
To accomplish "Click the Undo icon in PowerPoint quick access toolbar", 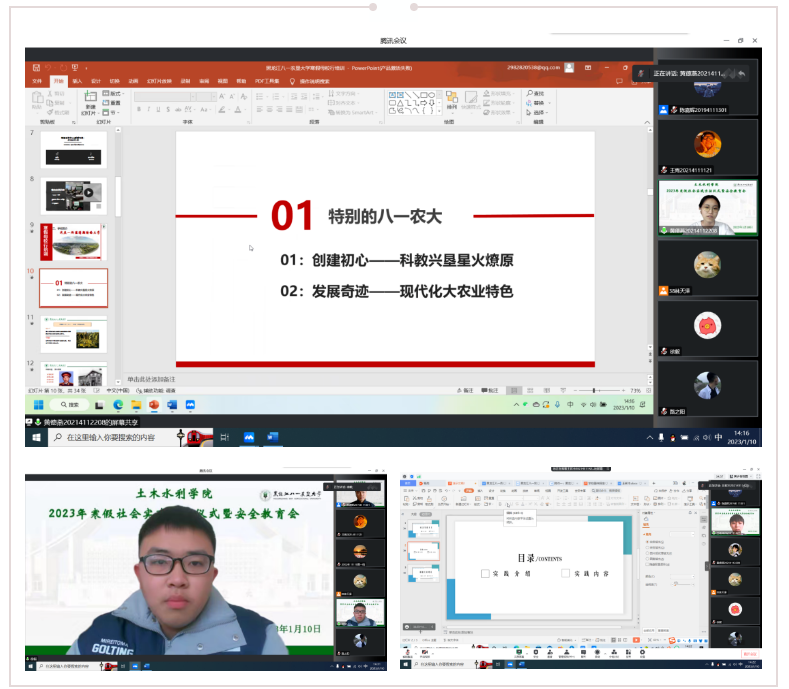I will 47,67.
